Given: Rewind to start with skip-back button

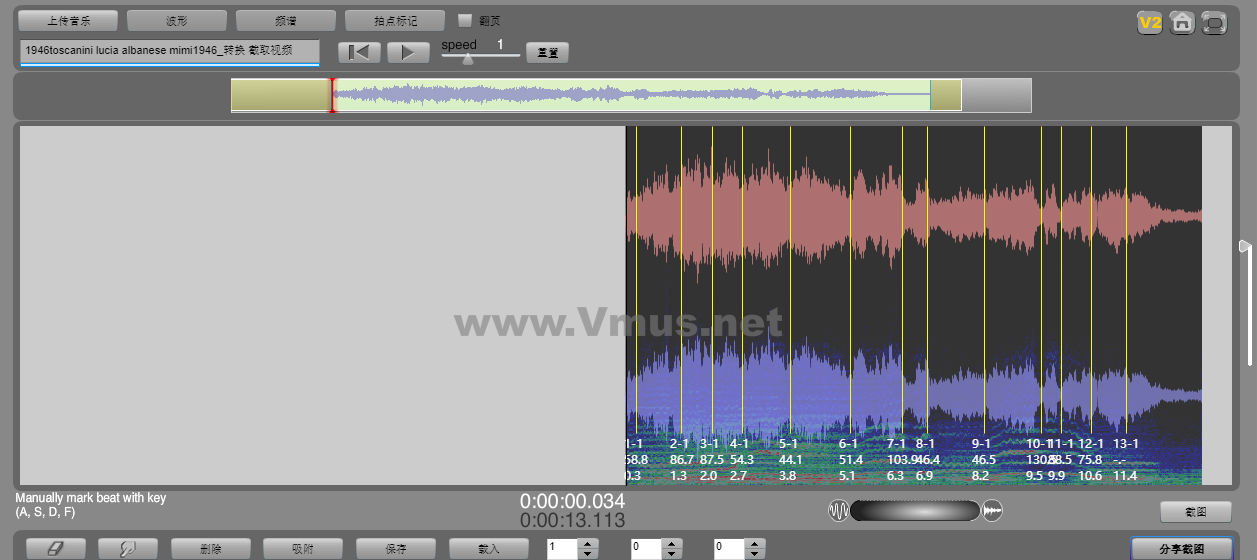Looking at the screenshot, I should 359,53.
